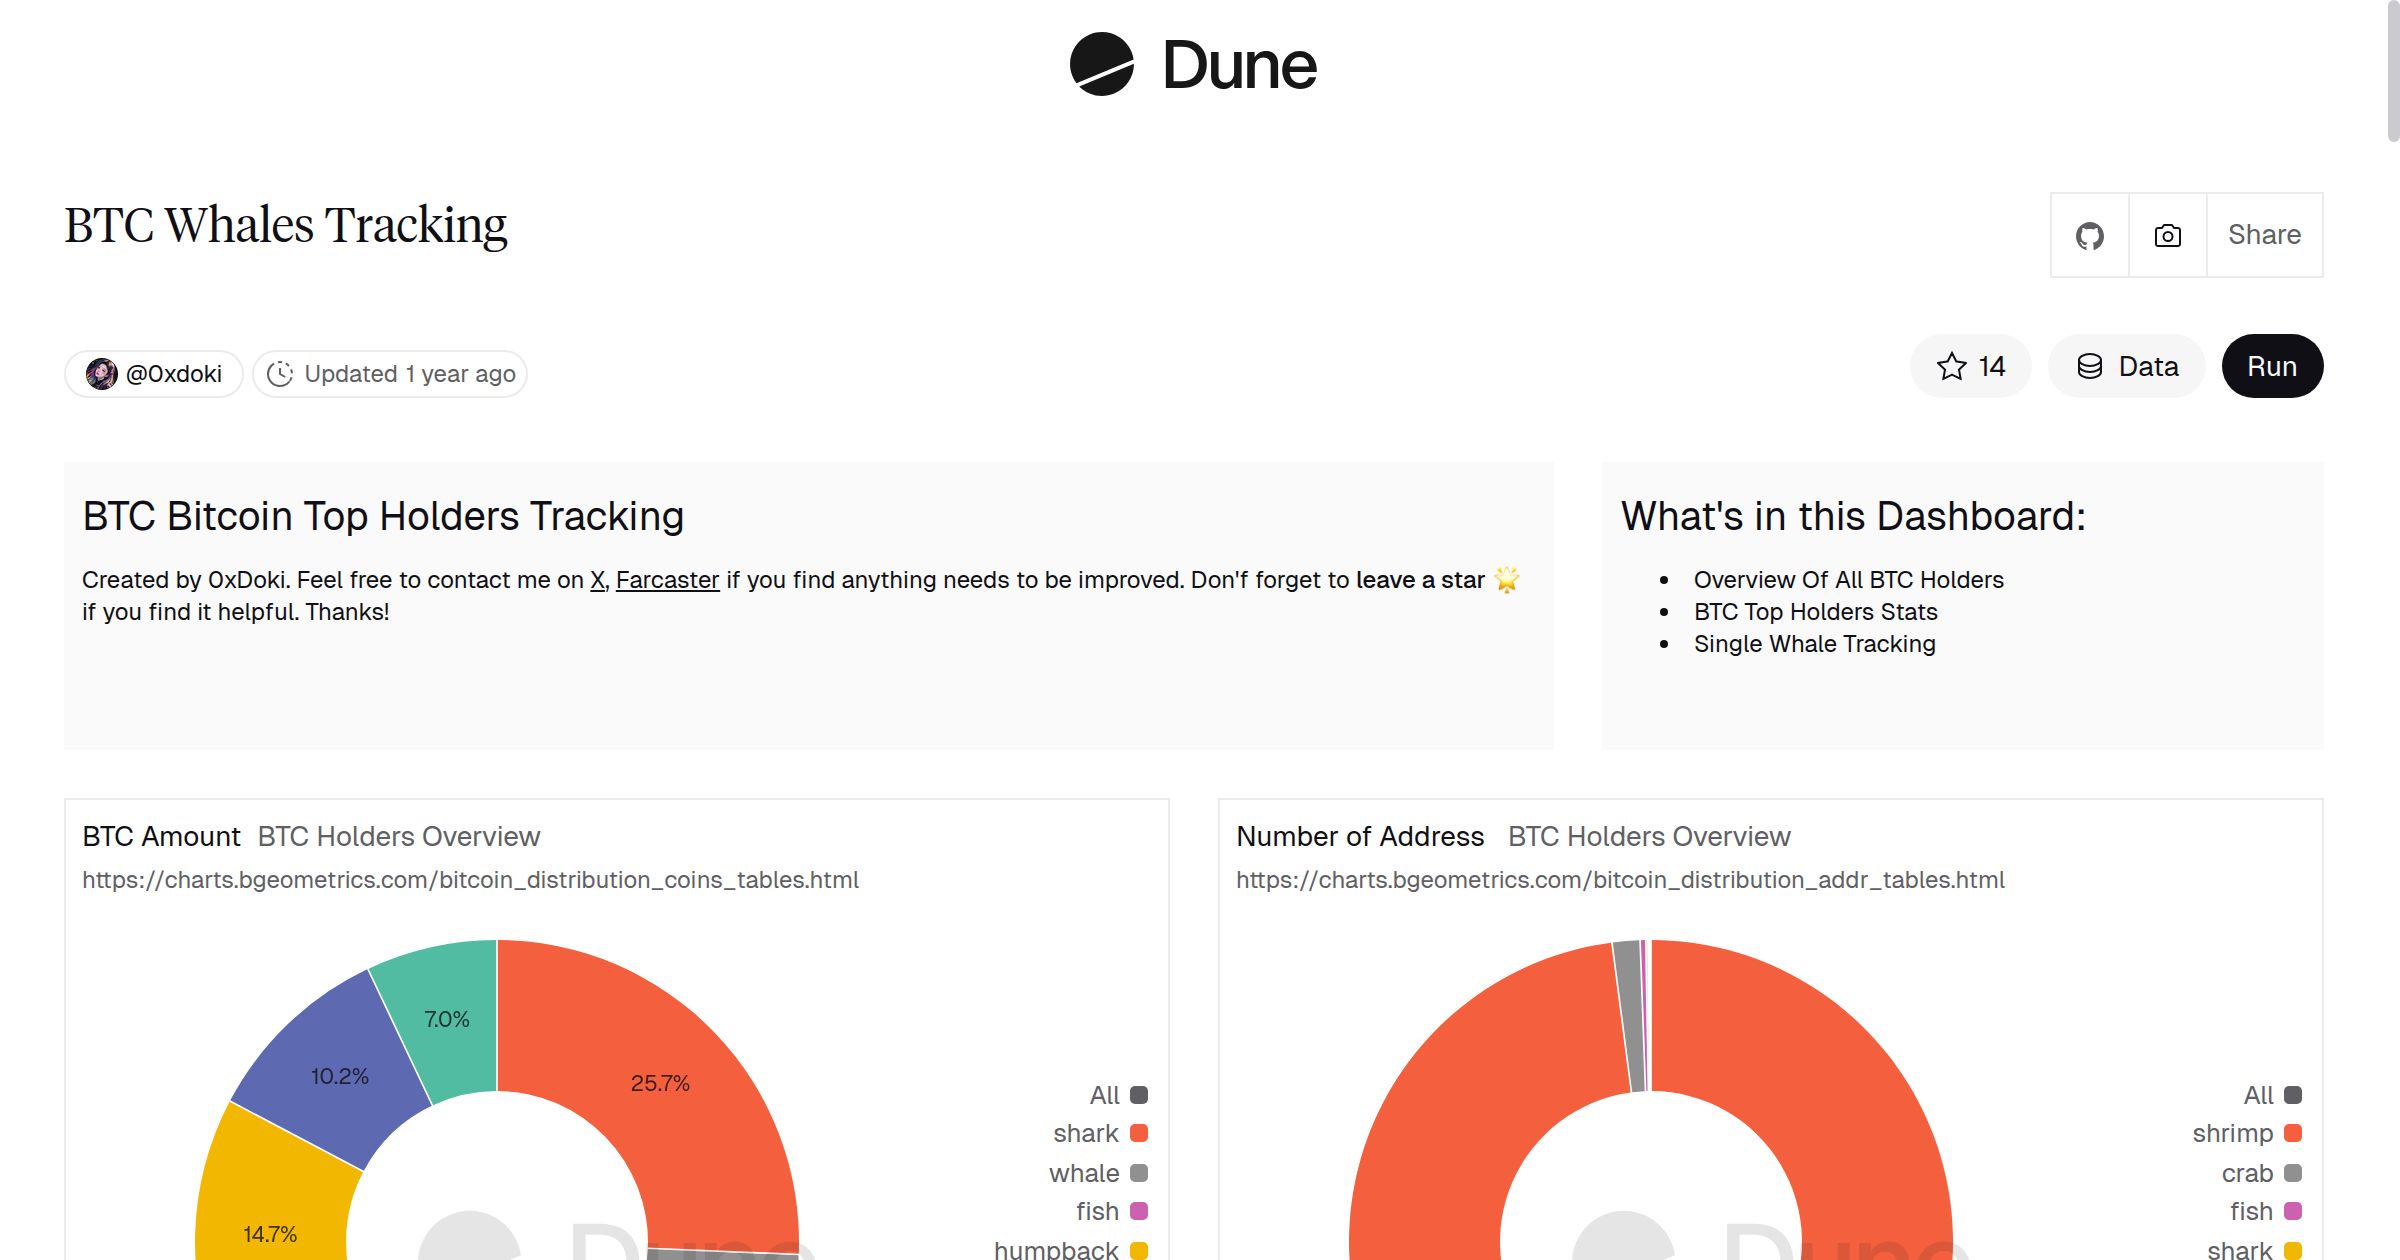Screen dimensions: 2400x1260
Task: Click the 25.7% shark slice of the pie chart
Action: pos(660,1082)
